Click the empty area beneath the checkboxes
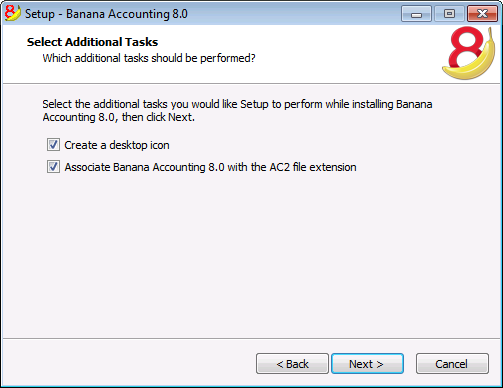Viewport: 503px width, 388px height. pos(252,255)
